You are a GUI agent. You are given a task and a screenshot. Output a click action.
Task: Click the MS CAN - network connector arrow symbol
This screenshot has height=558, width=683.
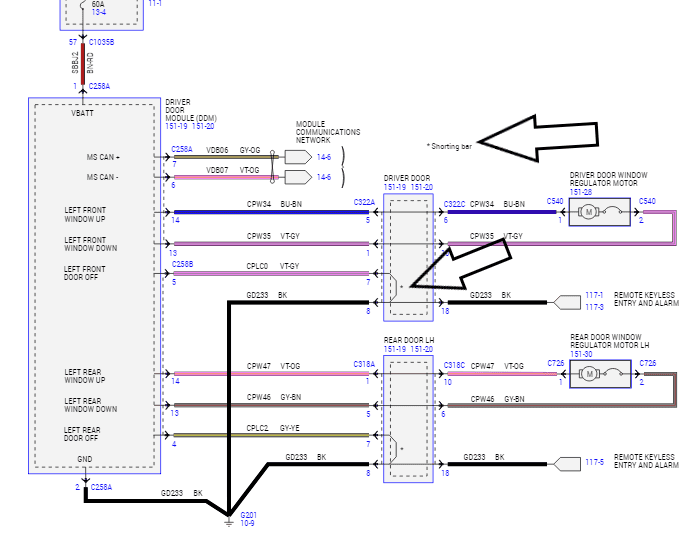[298, 177]
